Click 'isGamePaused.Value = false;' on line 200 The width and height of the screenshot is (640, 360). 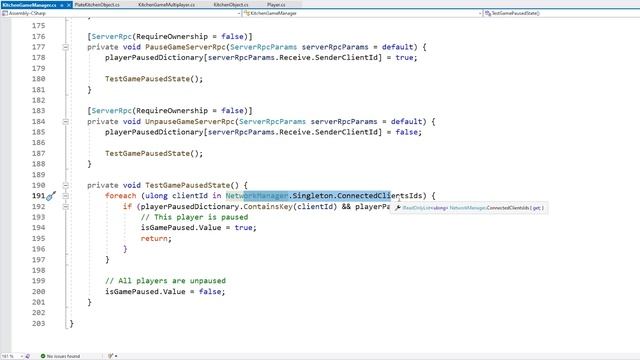coord(165,291)
